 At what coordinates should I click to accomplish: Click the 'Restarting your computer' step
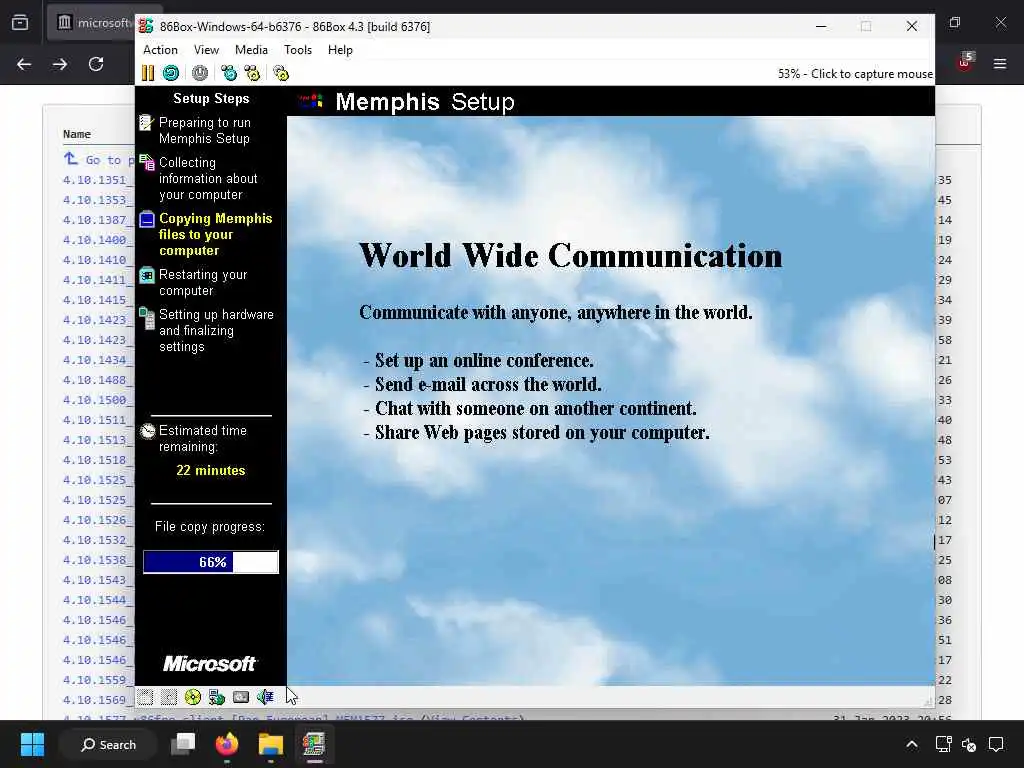(x=203, y=282)
